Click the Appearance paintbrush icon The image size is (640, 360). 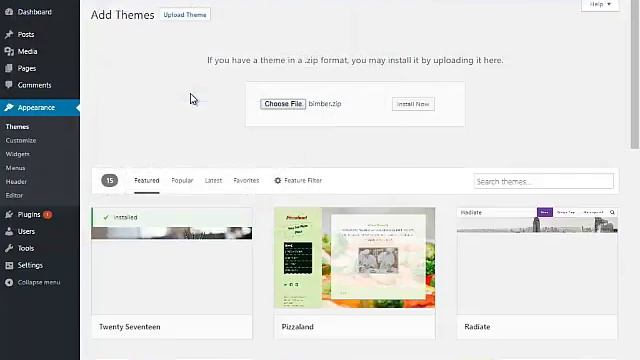(x=9, y=107)
